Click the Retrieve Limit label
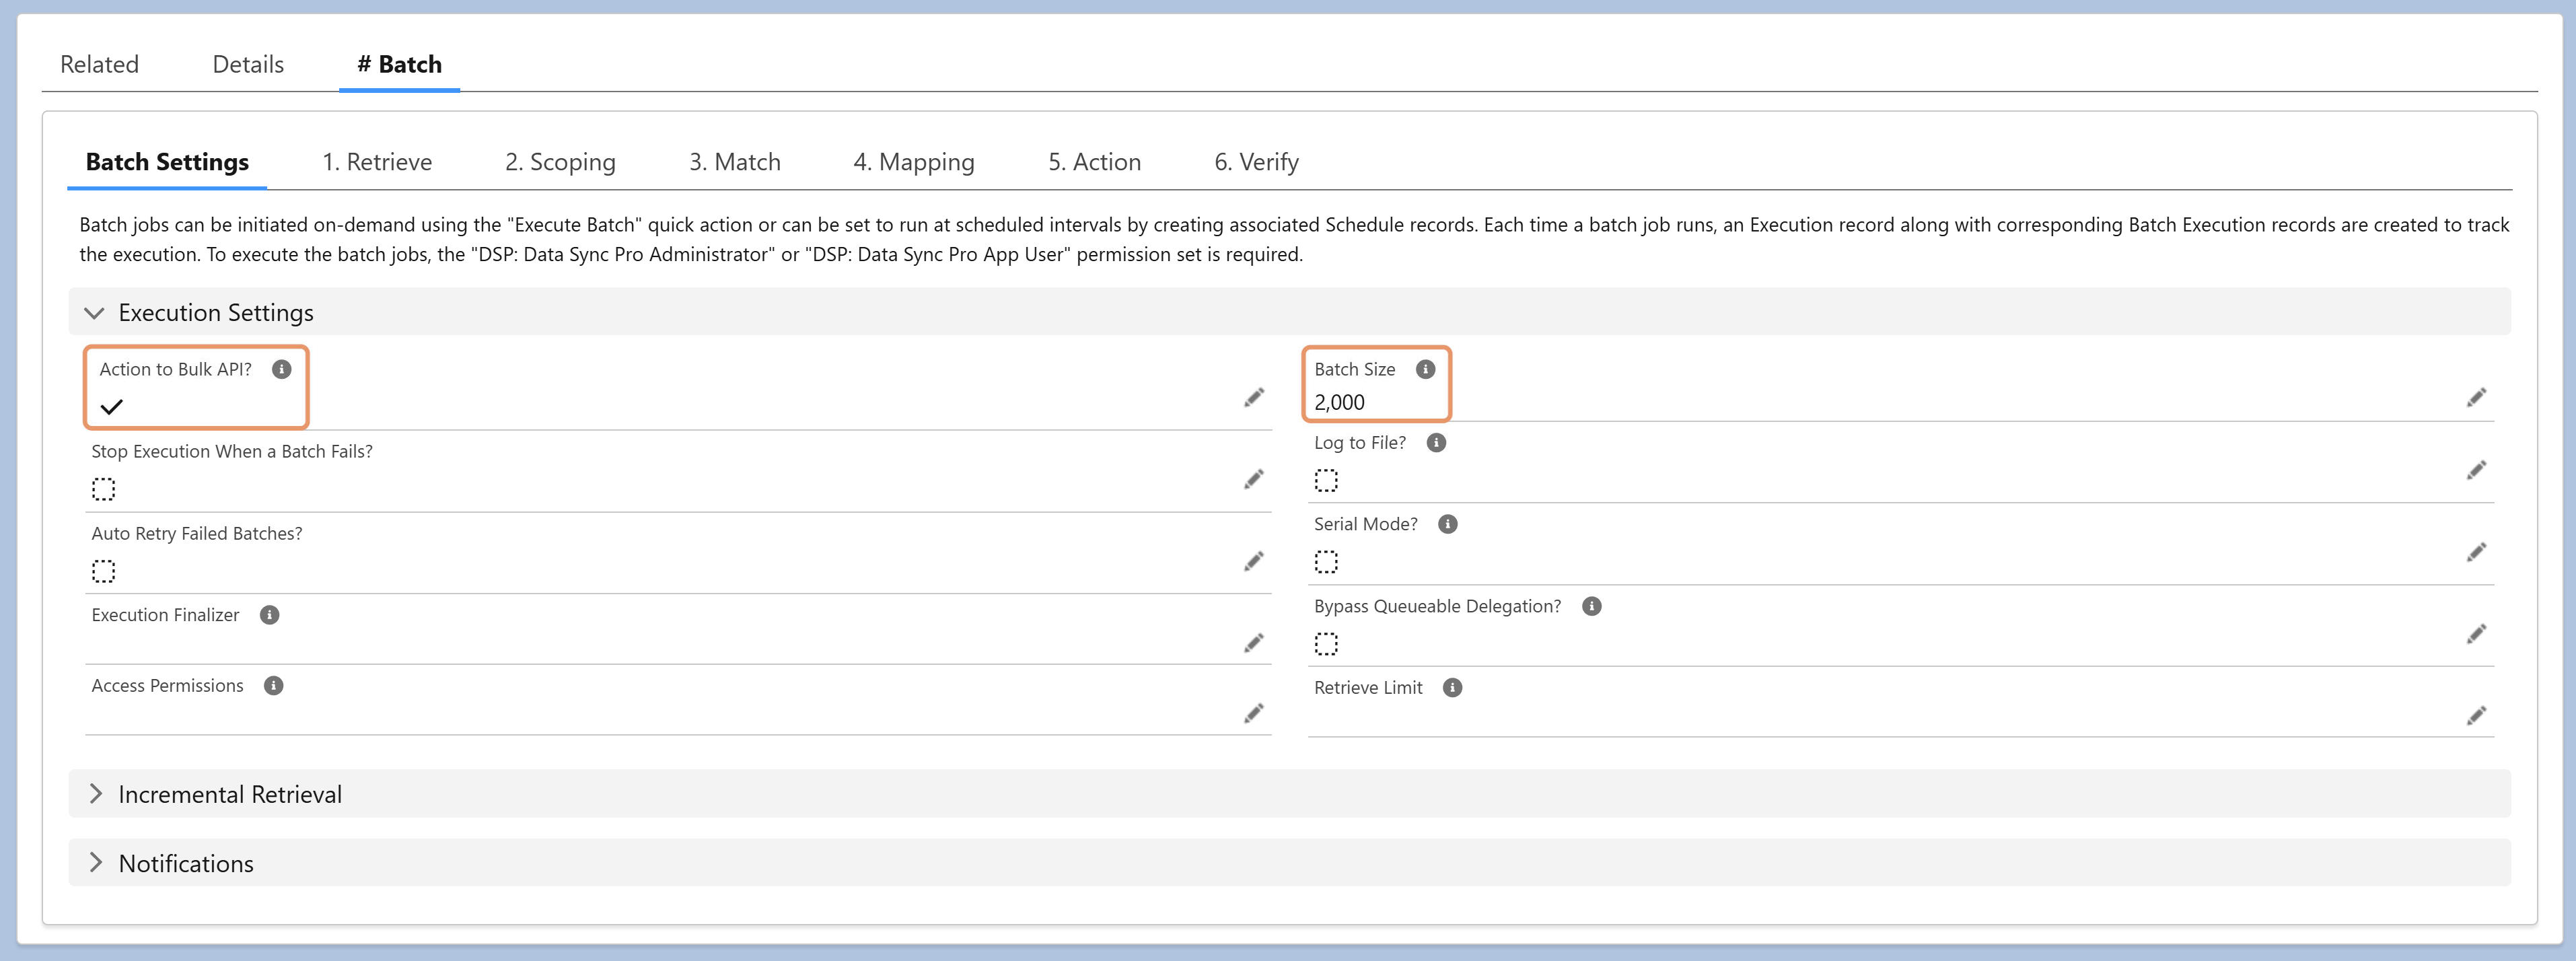 click(1368, 688)
